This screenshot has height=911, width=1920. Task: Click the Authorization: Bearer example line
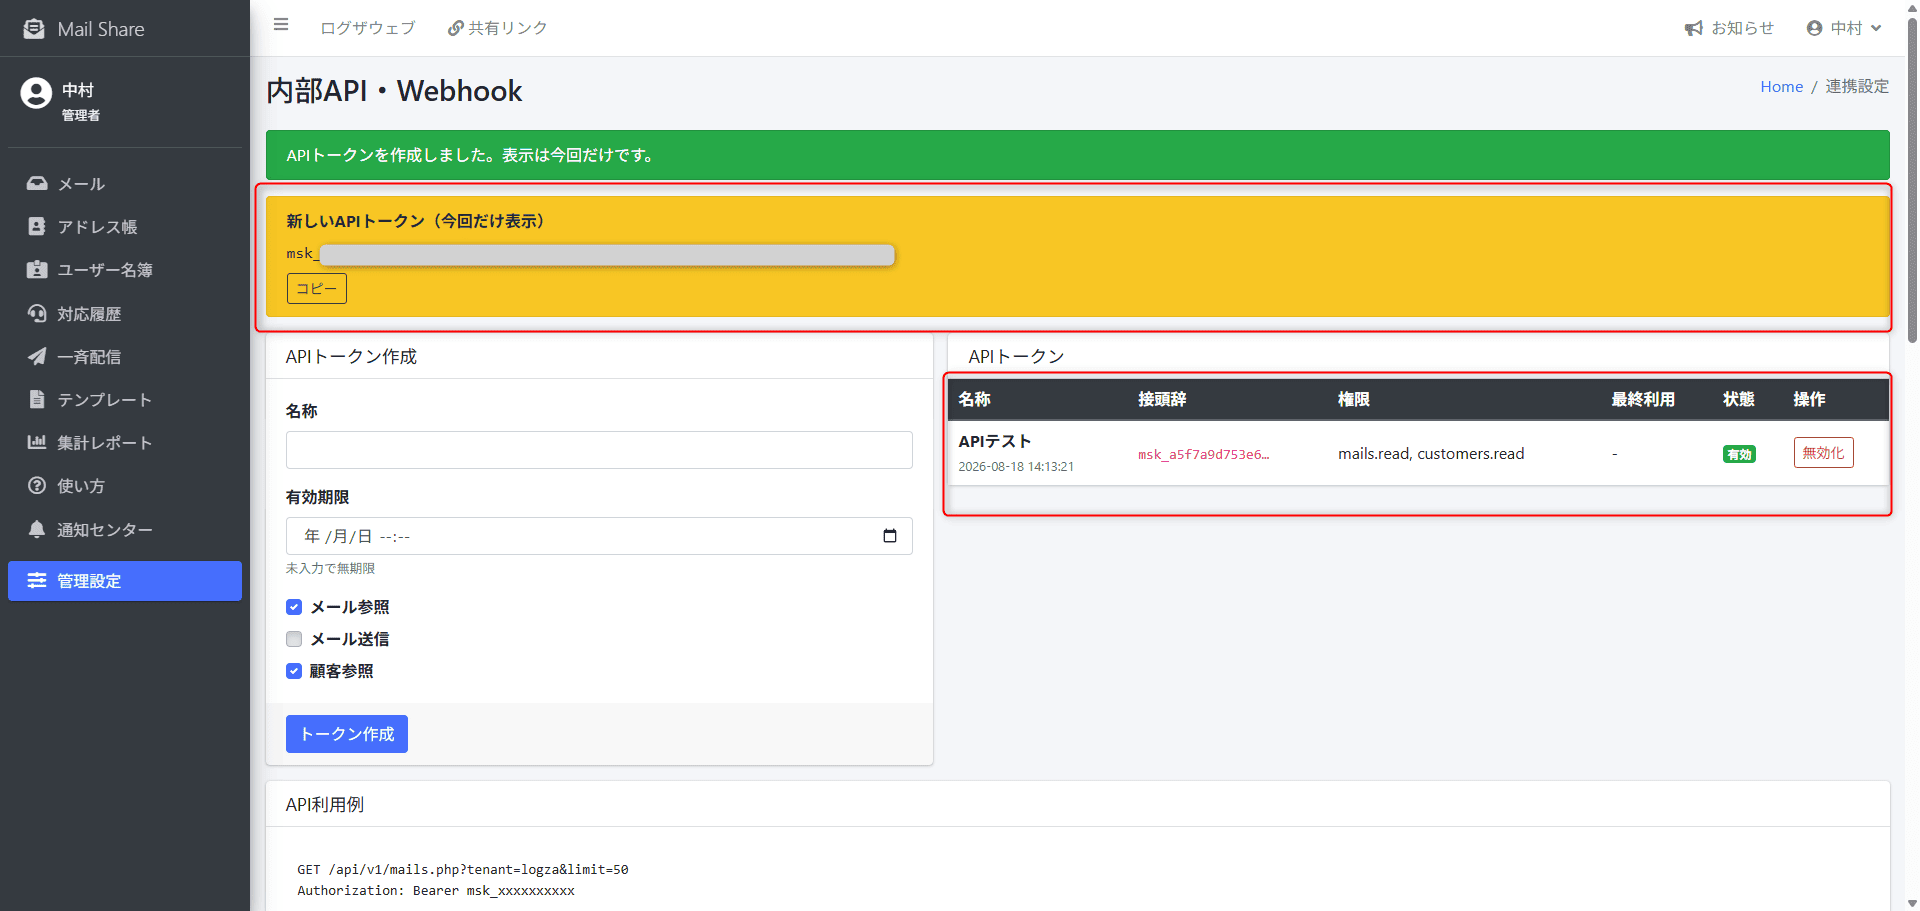[x=435, y=891]
